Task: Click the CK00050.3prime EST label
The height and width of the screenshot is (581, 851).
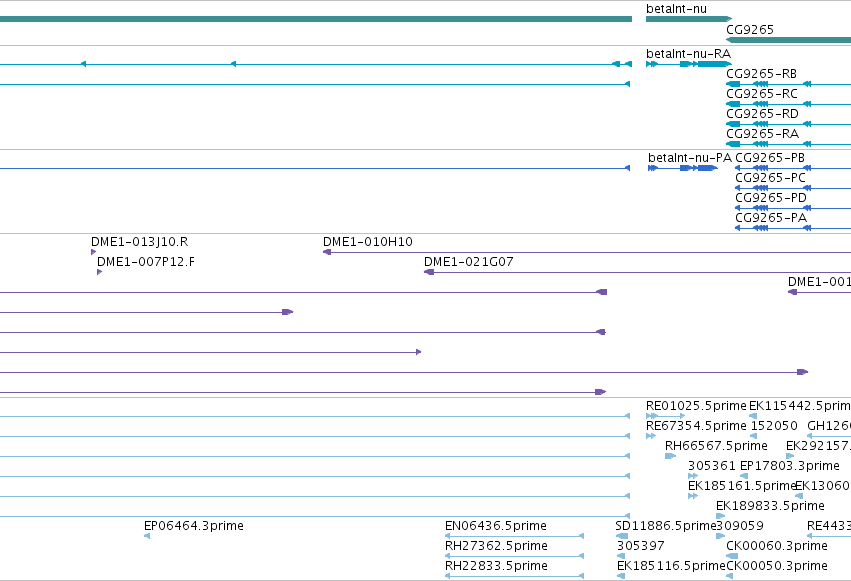Action: [x=777, y=566]
